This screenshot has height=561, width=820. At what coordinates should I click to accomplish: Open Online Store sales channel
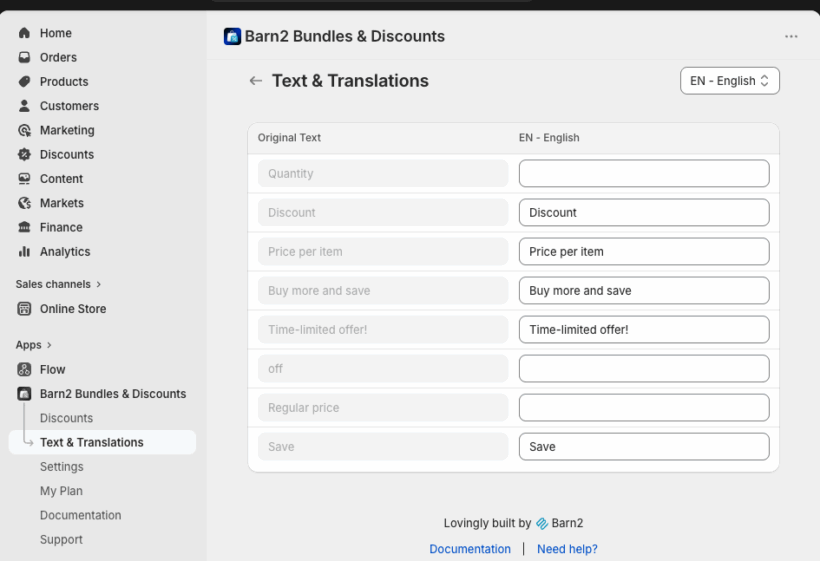tap(73, 309)
